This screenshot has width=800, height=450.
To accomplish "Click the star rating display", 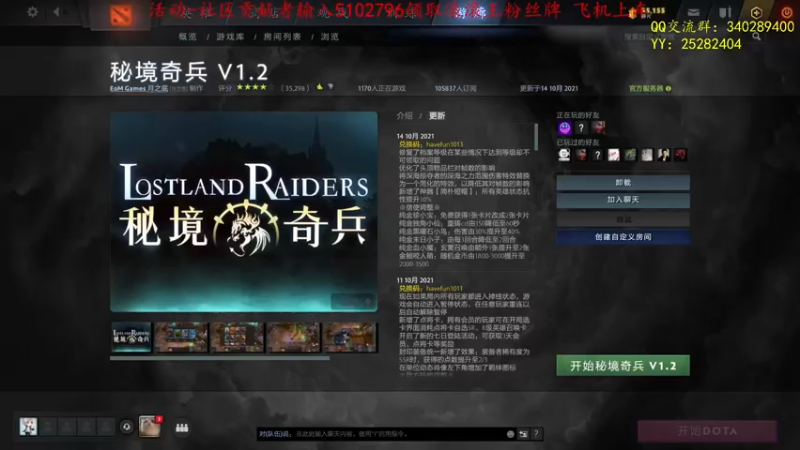I will pyautogui.click(x=255, y=87).
